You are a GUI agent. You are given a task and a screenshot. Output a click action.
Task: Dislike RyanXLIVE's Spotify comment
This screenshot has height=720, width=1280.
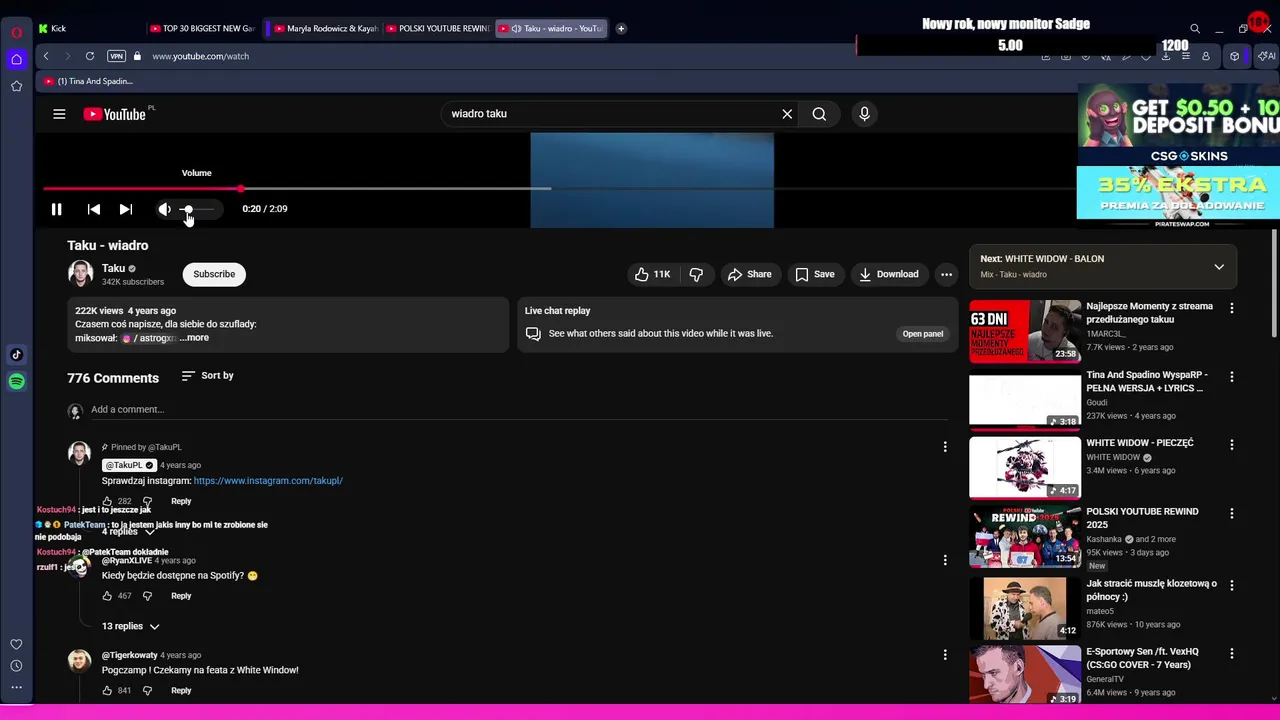point(147,596)
